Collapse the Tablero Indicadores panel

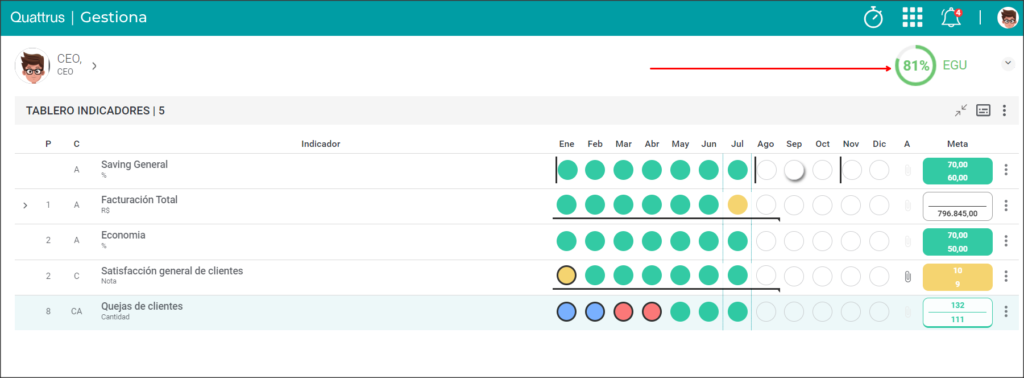point(961,110)
